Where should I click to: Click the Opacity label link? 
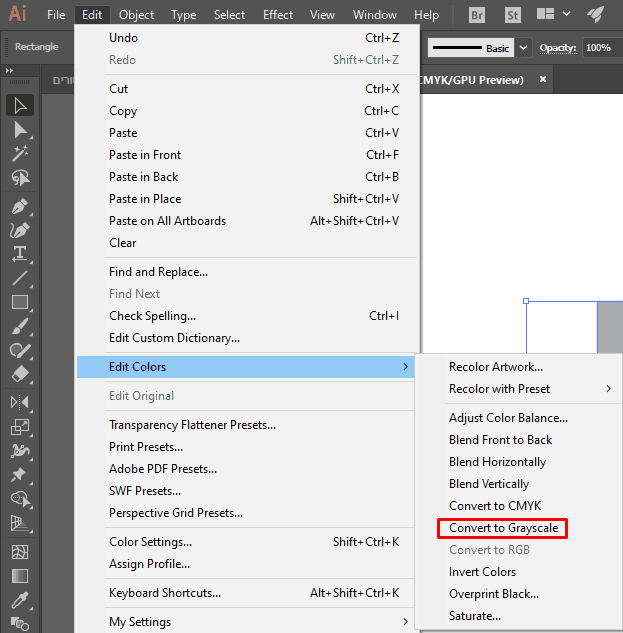coord(558,48)
